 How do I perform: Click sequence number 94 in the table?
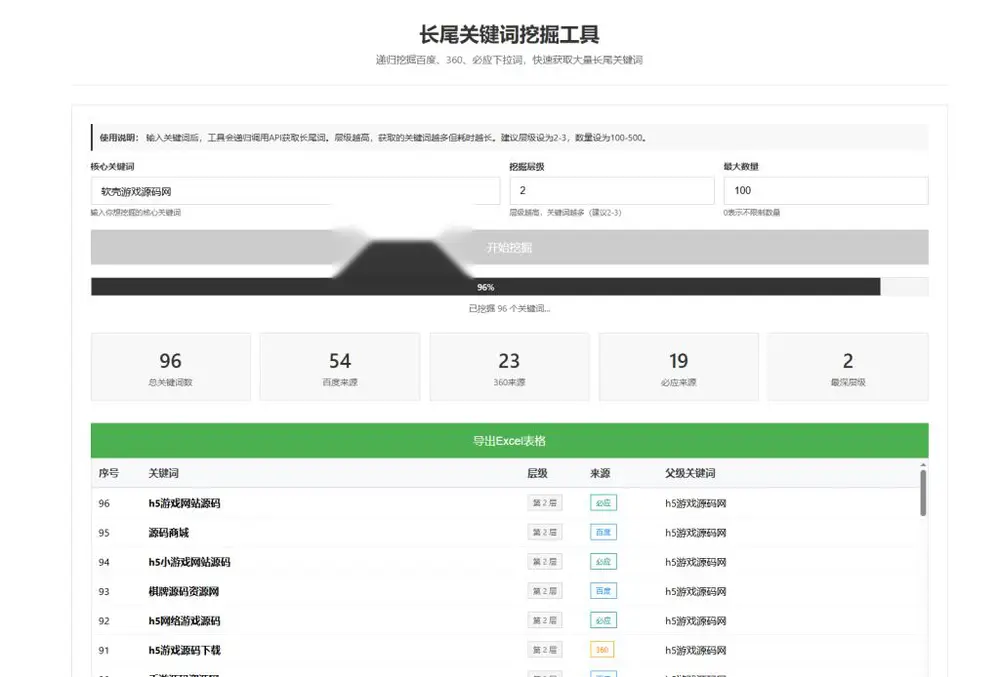point(104,562)
